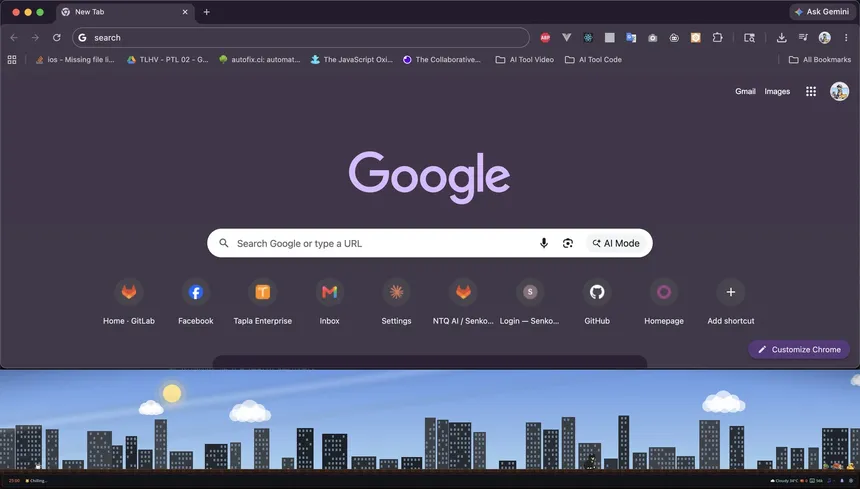The width and height of the screenshot is (860, 489).
Task: Open 'The Collaborative...' bookmark
Action: coord(442,59)
